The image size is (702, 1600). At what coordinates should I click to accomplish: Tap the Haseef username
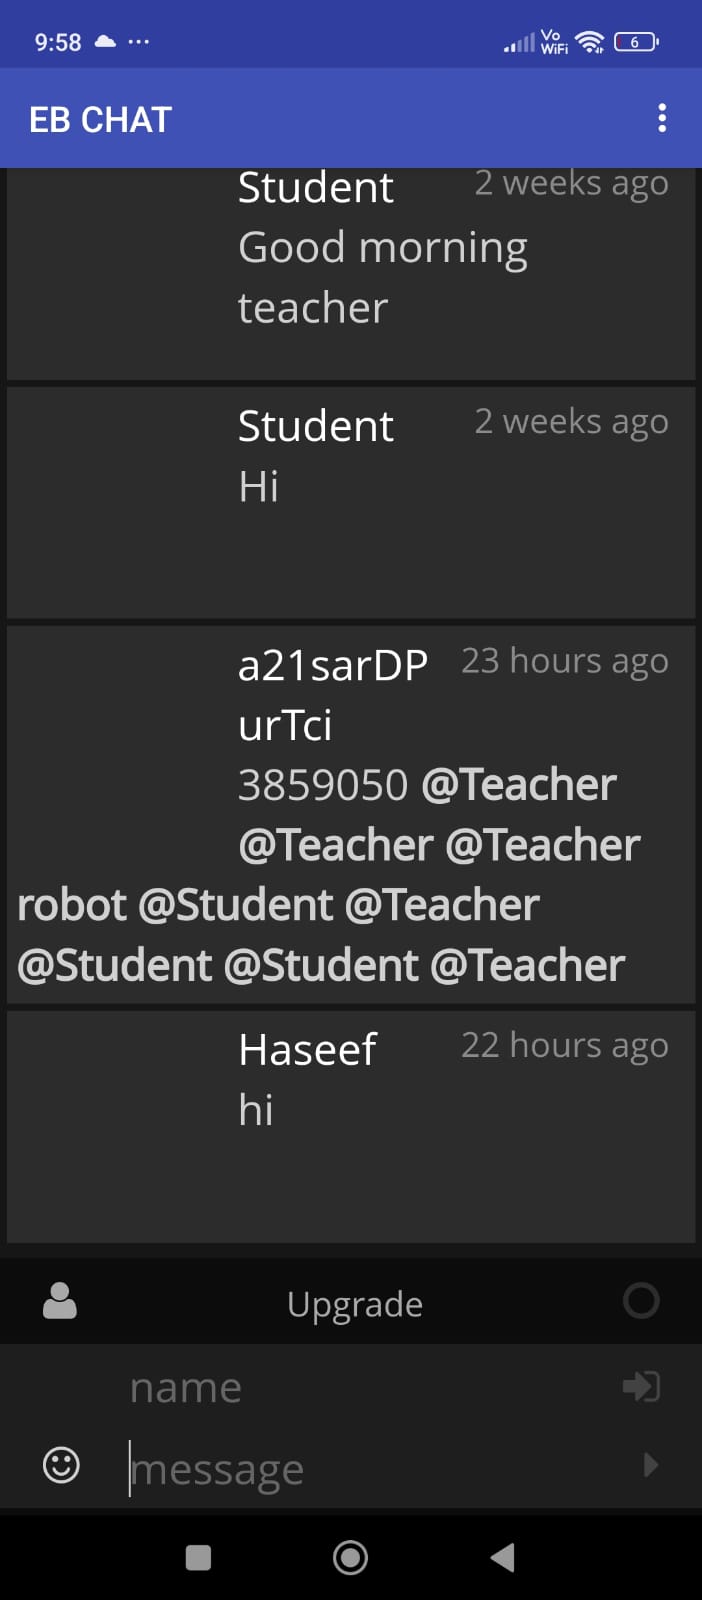pos(307,1049)
